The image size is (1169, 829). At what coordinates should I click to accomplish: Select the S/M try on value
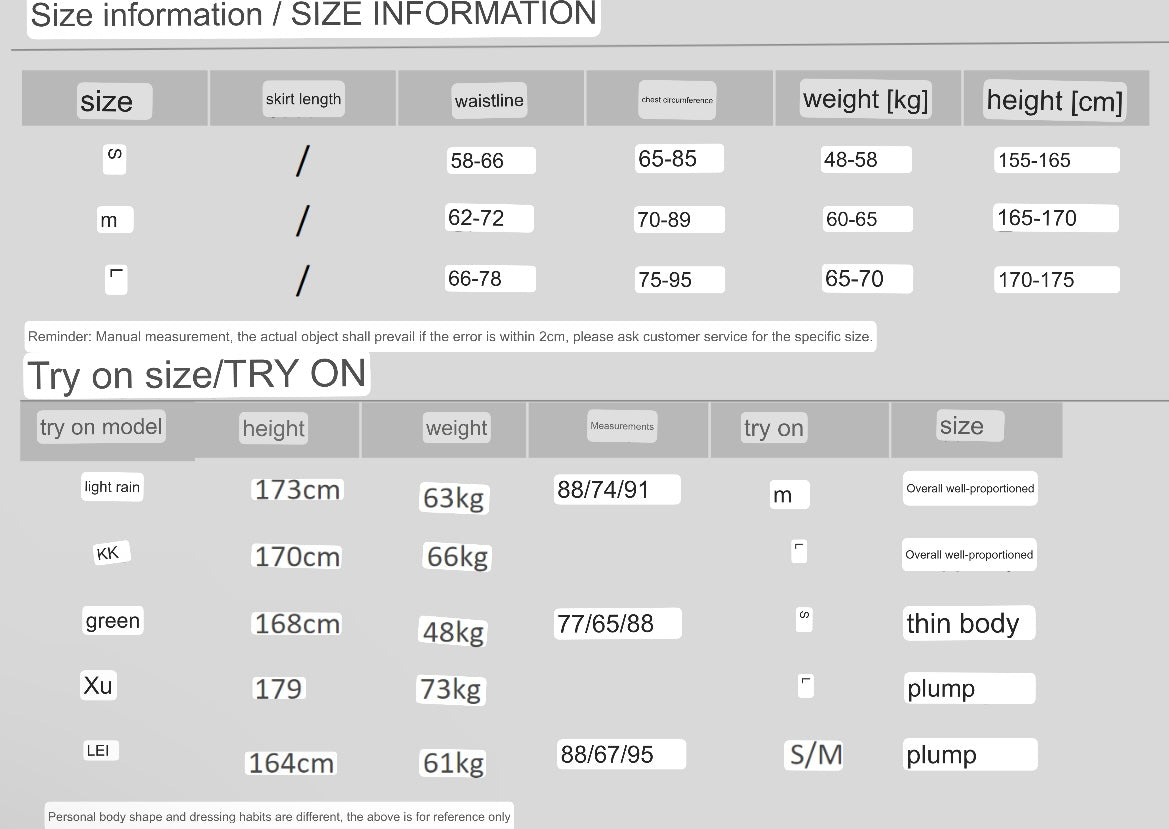(816, 754)
